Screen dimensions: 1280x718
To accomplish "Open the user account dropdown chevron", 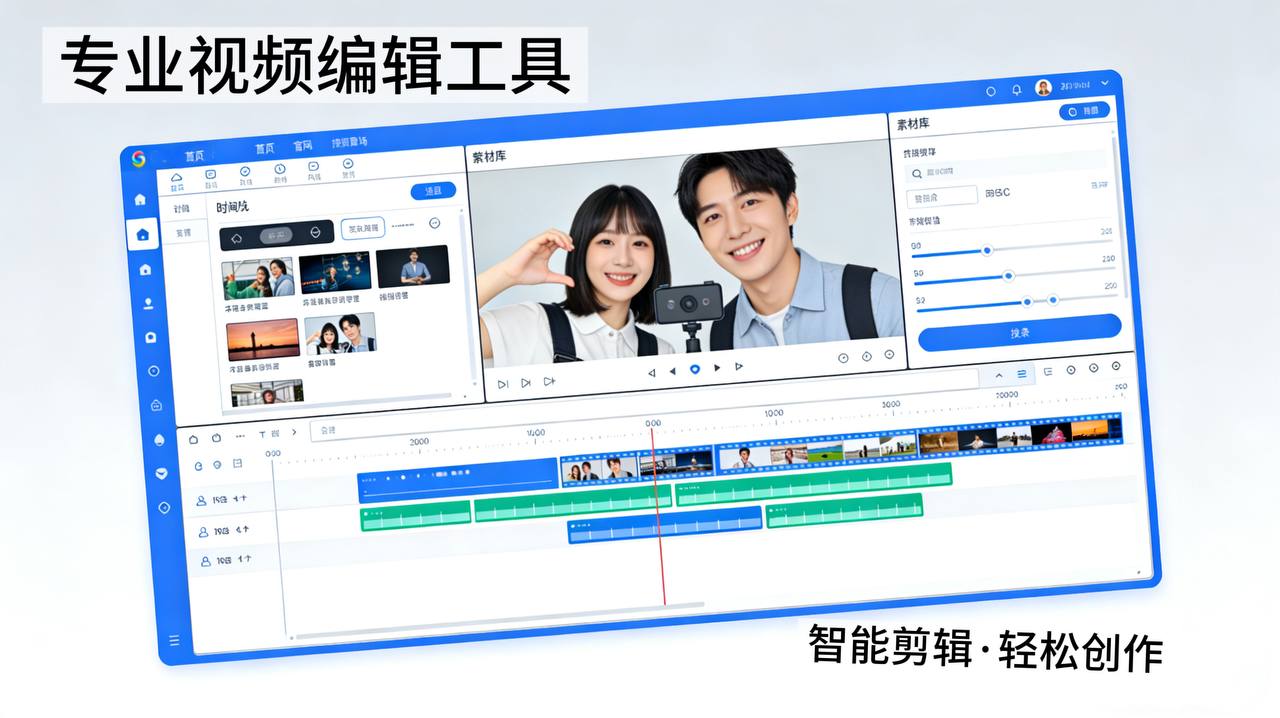I will (1105, 83).
